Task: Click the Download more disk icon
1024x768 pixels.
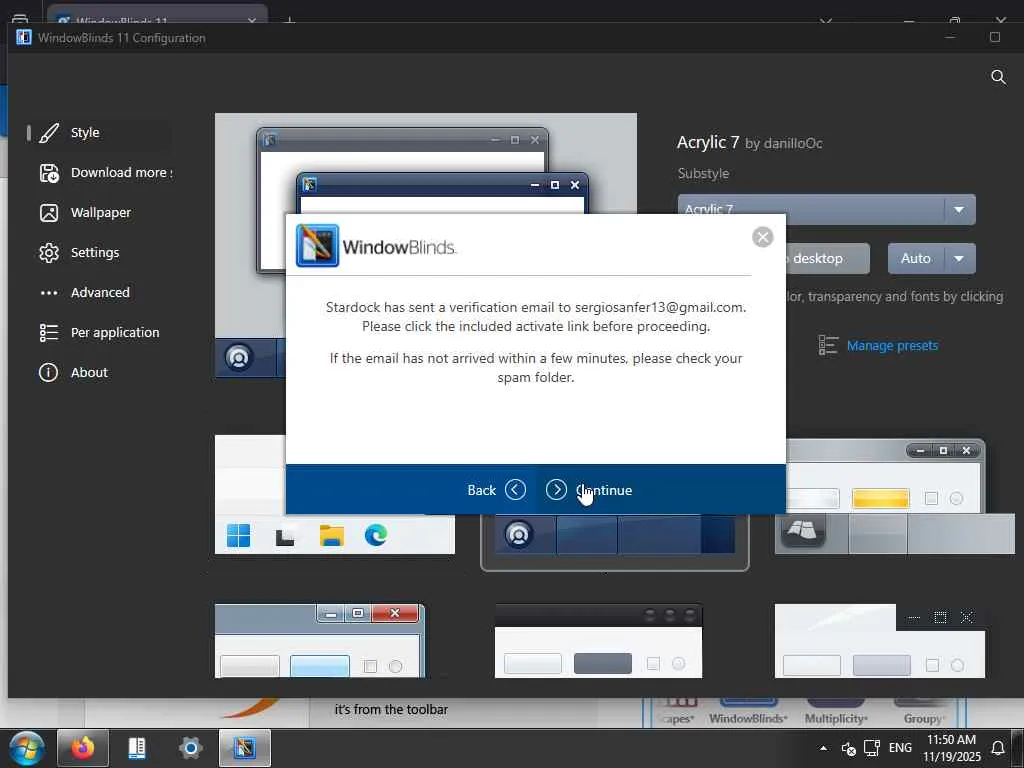Action: pyautogui.click(x=49, y=172)
